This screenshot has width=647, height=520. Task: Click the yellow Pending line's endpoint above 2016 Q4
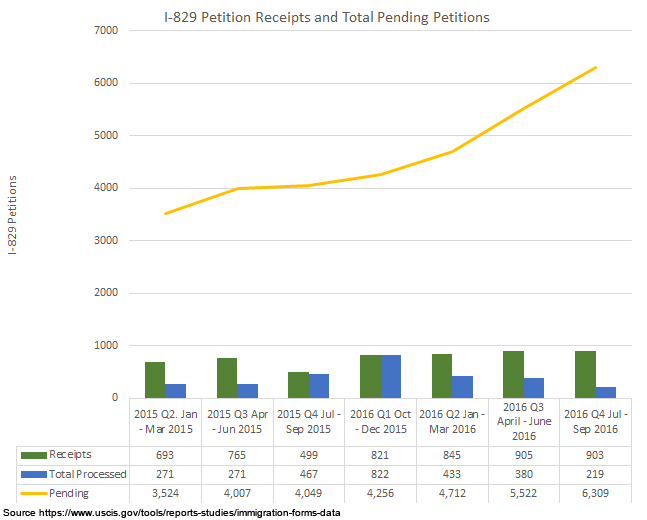pos(596,67)
